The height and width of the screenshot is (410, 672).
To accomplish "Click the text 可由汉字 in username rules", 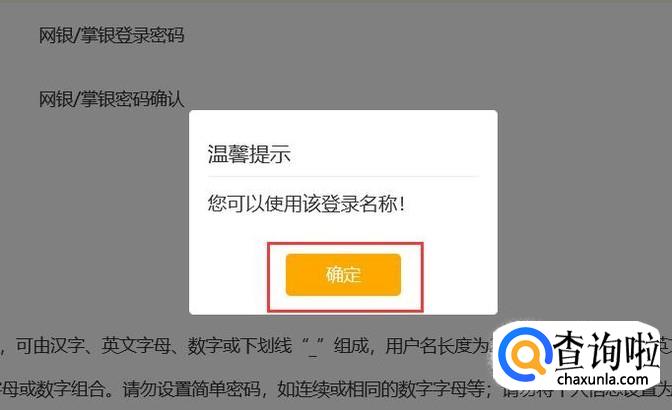I will [x=49, y=345].
